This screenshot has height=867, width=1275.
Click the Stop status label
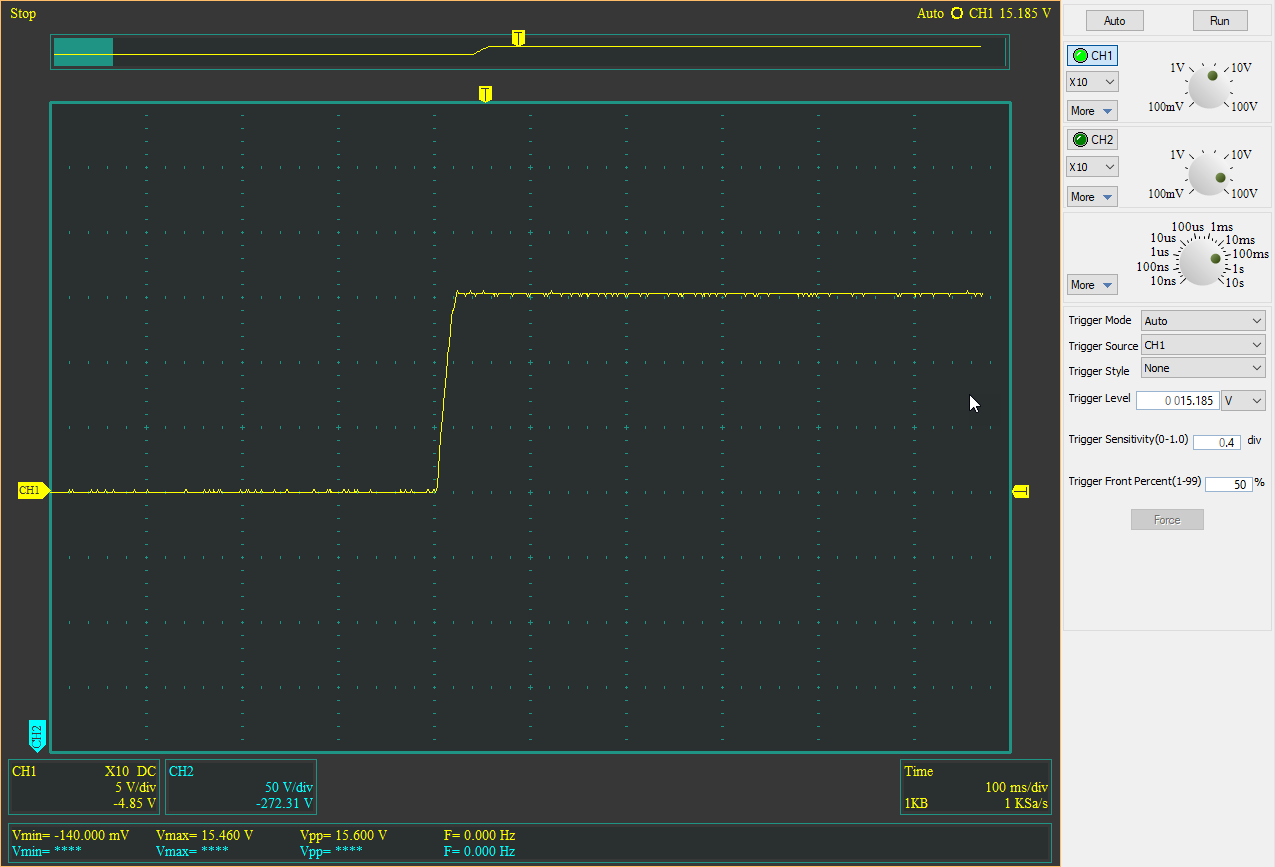[x=23, y=14]
